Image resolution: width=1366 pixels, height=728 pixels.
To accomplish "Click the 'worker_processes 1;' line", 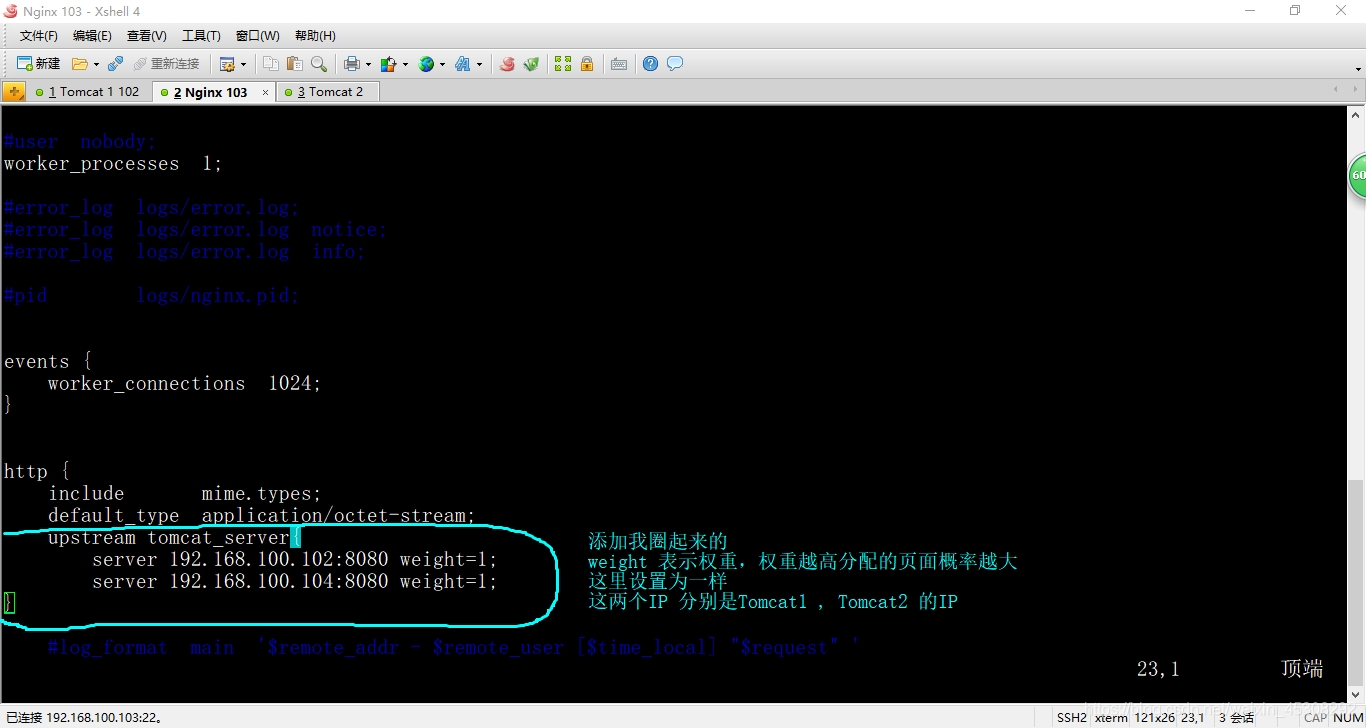I will pyautogui.click(x=113, y=163).
